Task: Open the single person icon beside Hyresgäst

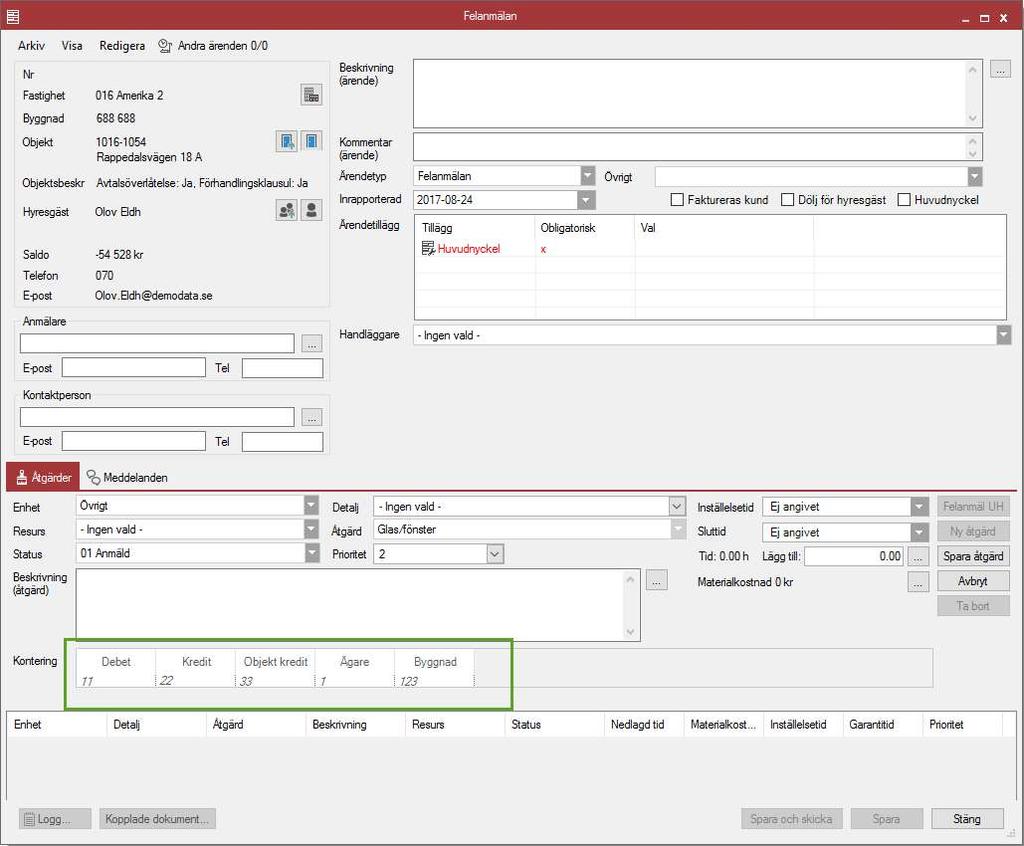Action: point(312,210)
